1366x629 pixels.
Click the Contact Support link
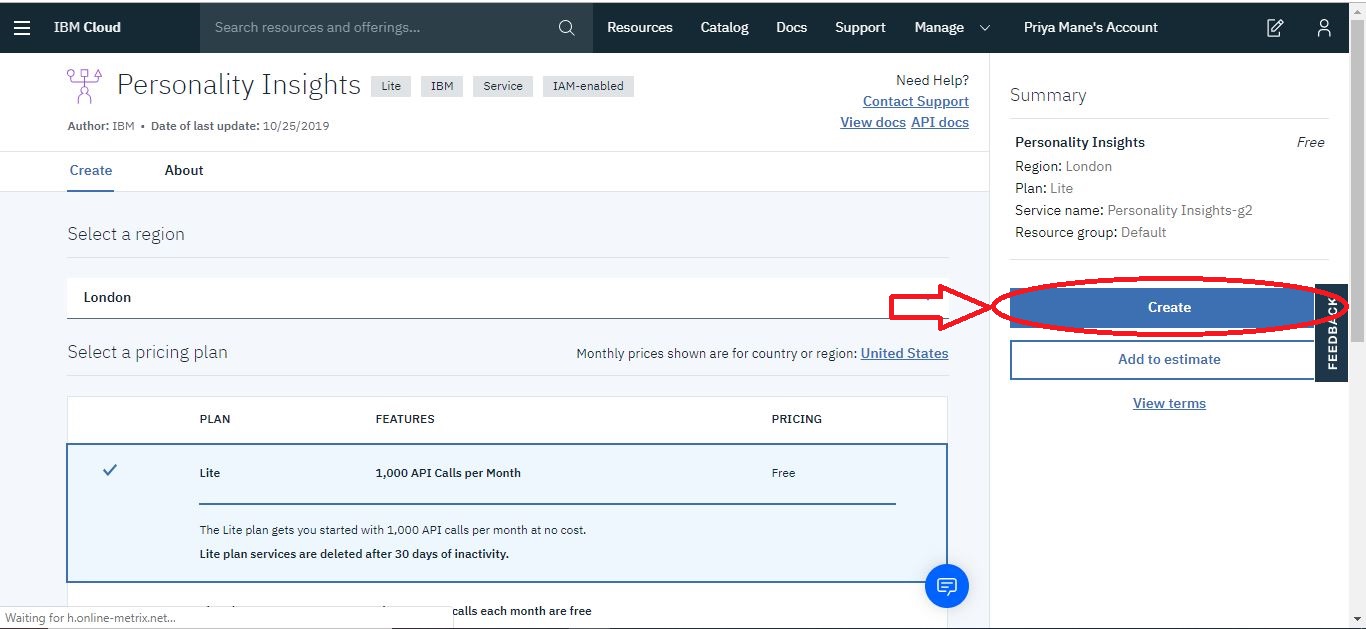point(915,101)
